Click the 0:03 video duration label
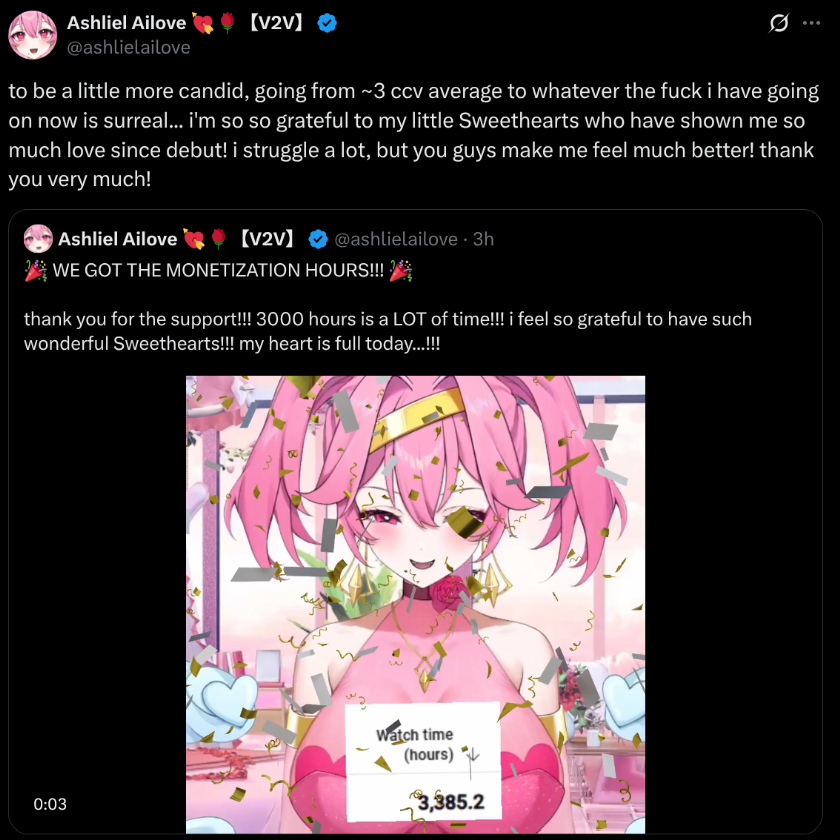The height and width of the screenshot is (840, 840). coord(50,804)
